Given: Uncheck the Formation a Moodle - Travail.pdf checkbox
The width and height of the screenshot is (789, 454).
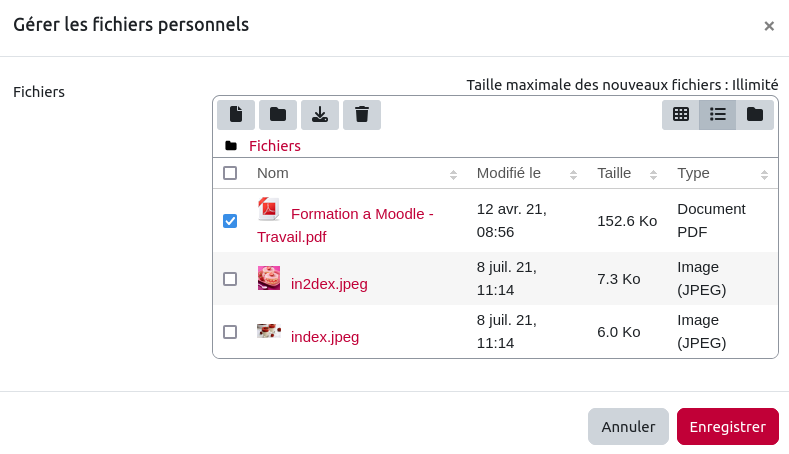Looking at the screenshot, I should click(230, 221).
